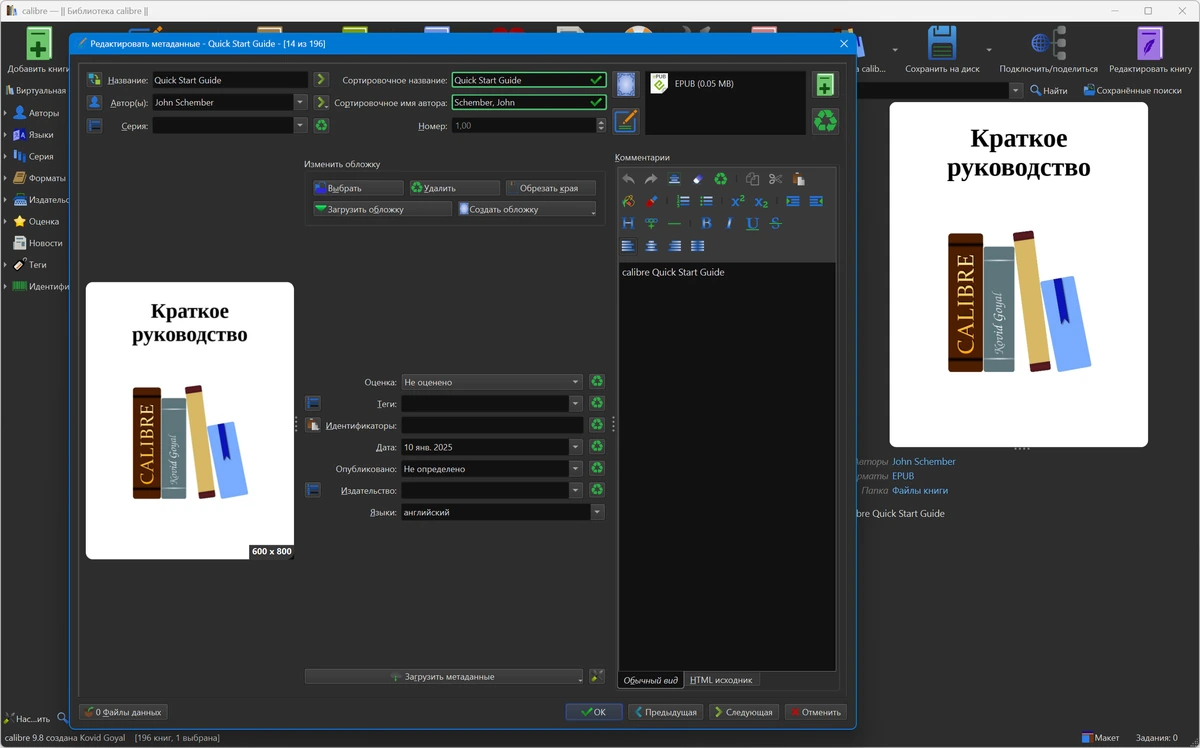1200x748 pixels.
Task: Click the undo arrow in Комментарии toolbar
Action: [x=628, y=179]
